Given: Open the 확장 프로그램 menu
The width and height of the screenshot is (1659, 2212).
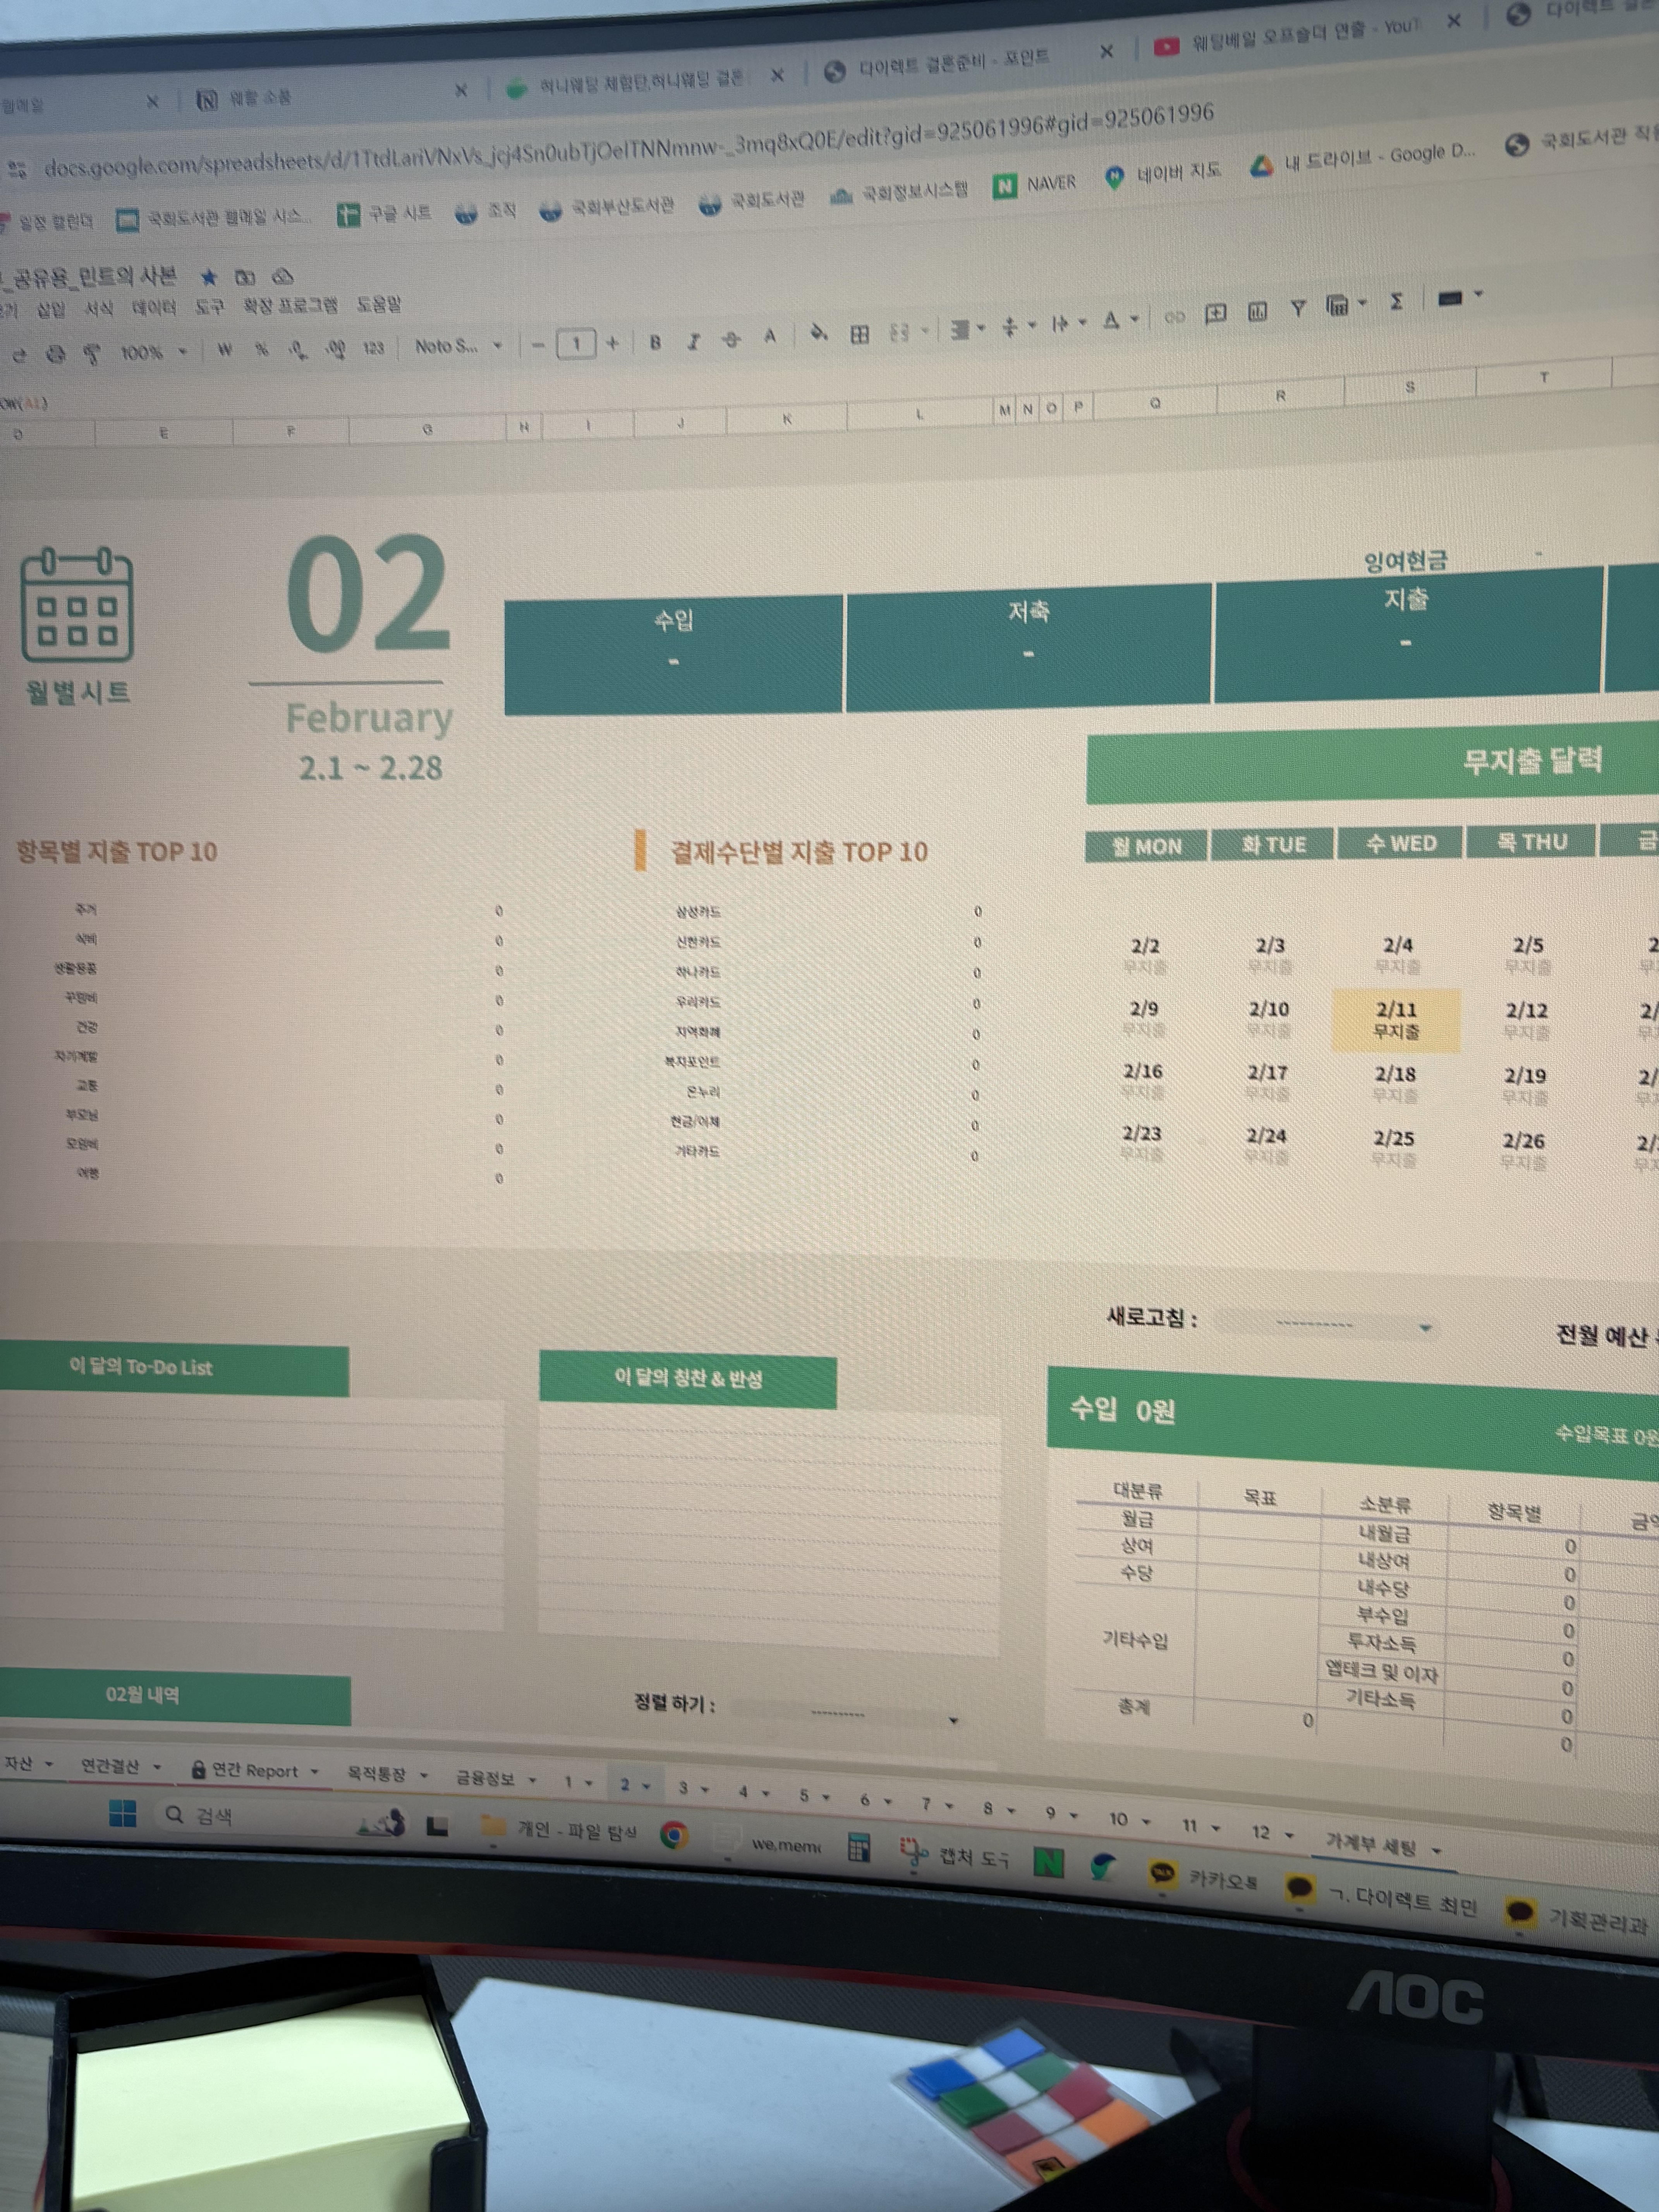Looking at the screenshot, I should (x=290, y=305).
